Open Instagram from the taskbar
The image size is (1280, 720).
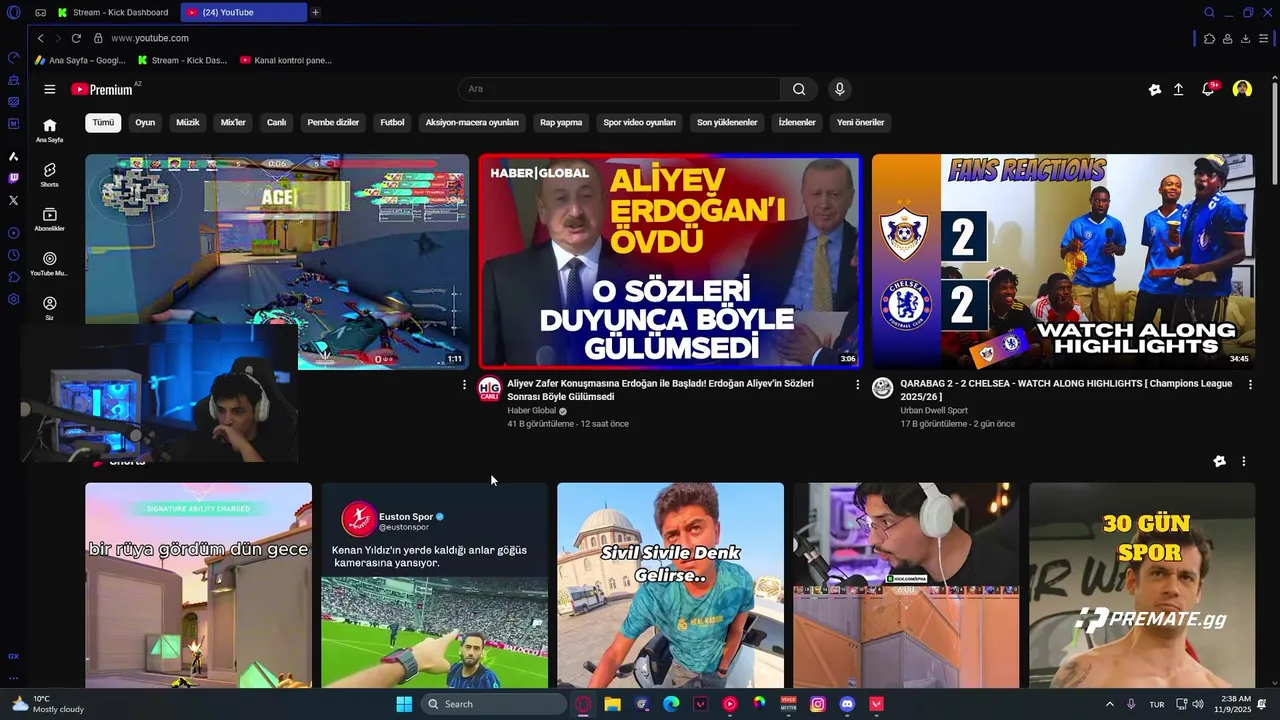818,704
